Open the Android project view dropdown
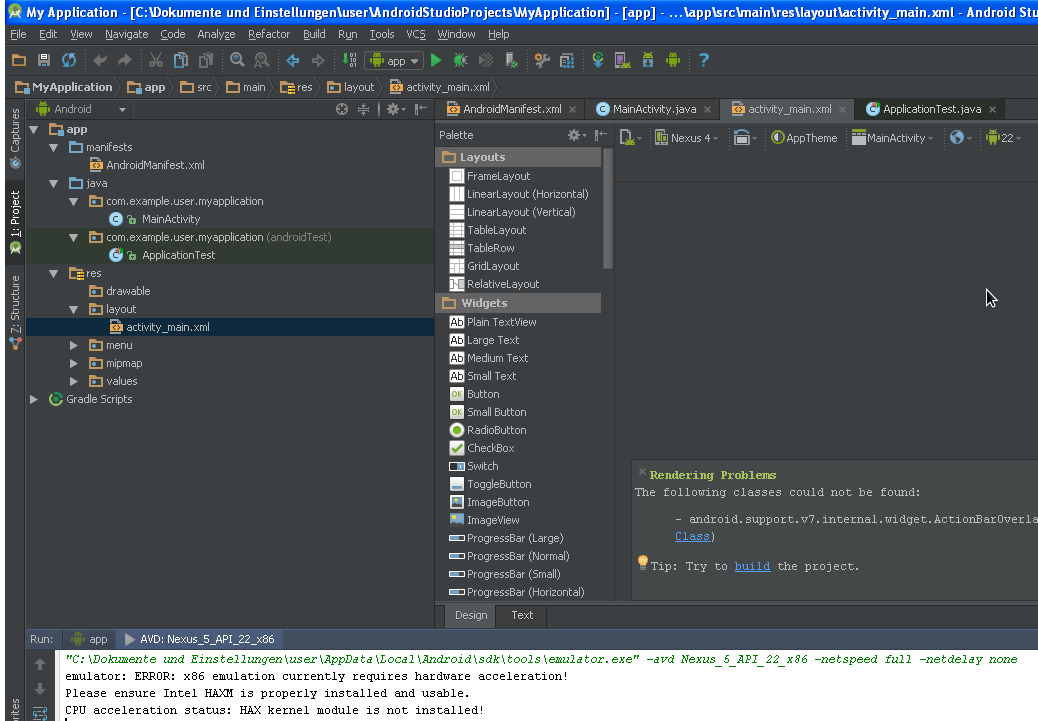 tap(81, 109)
